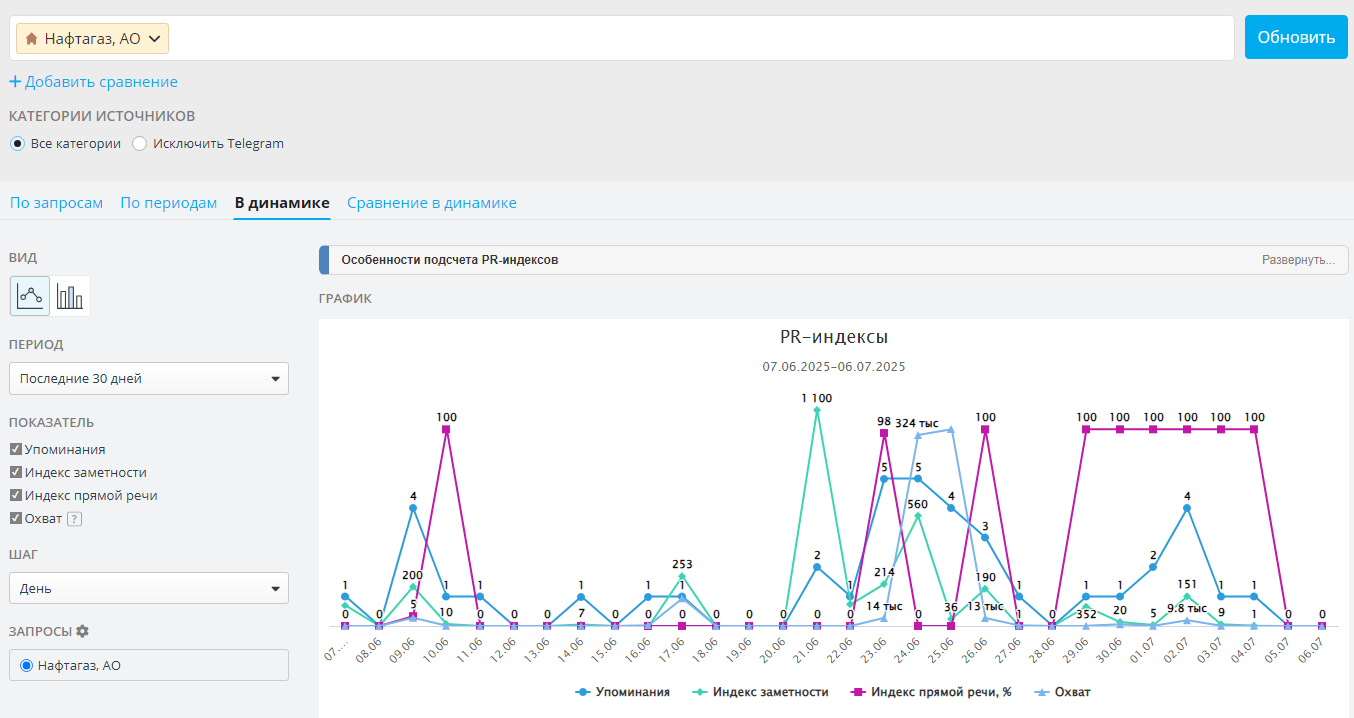Toggle Индекс прямой речи, % legend swatch

coord(857,692)
